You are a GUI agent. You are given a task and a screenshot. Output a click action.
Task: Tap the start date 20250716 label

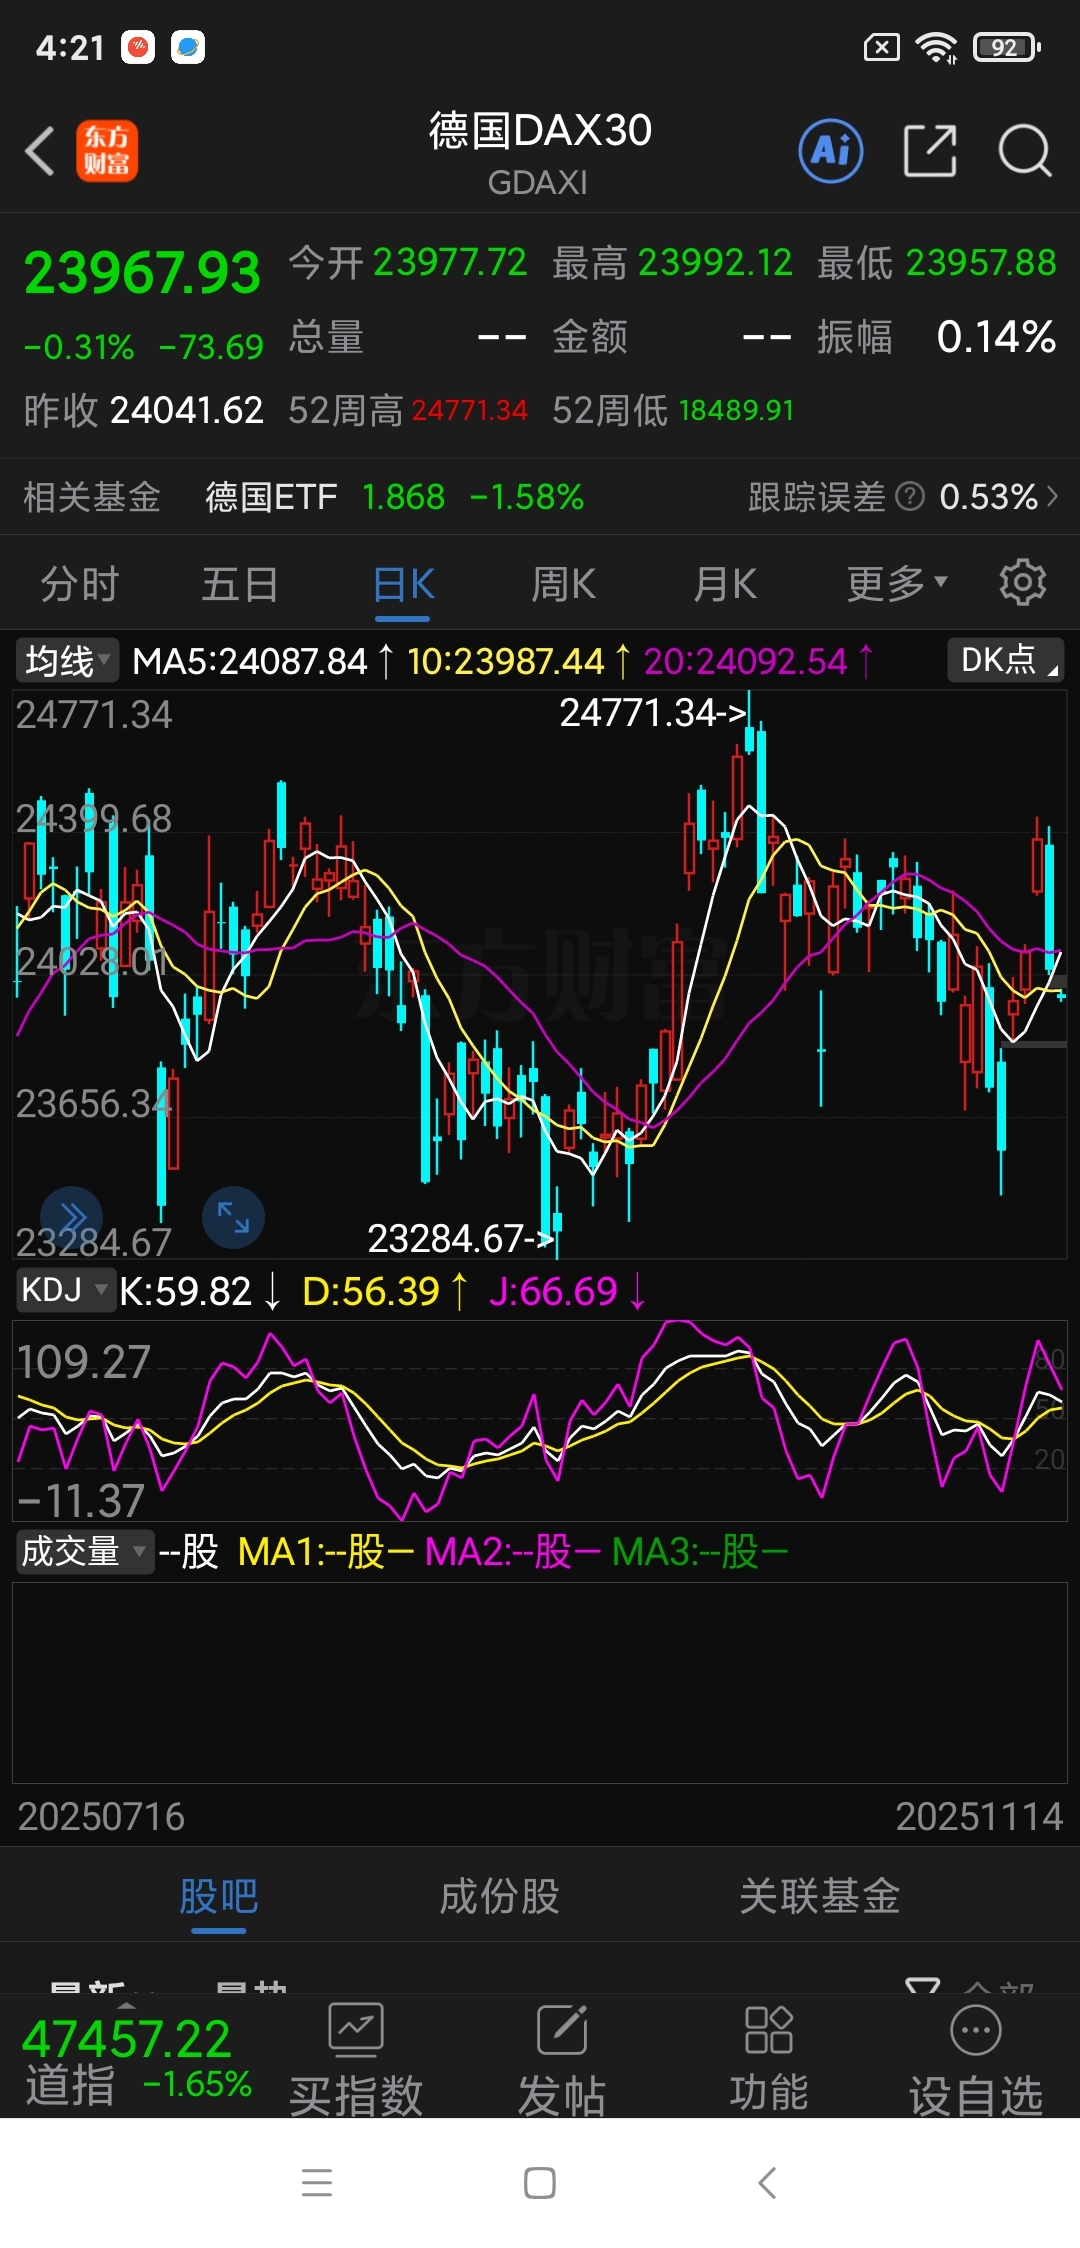[x=101, y=1816]
